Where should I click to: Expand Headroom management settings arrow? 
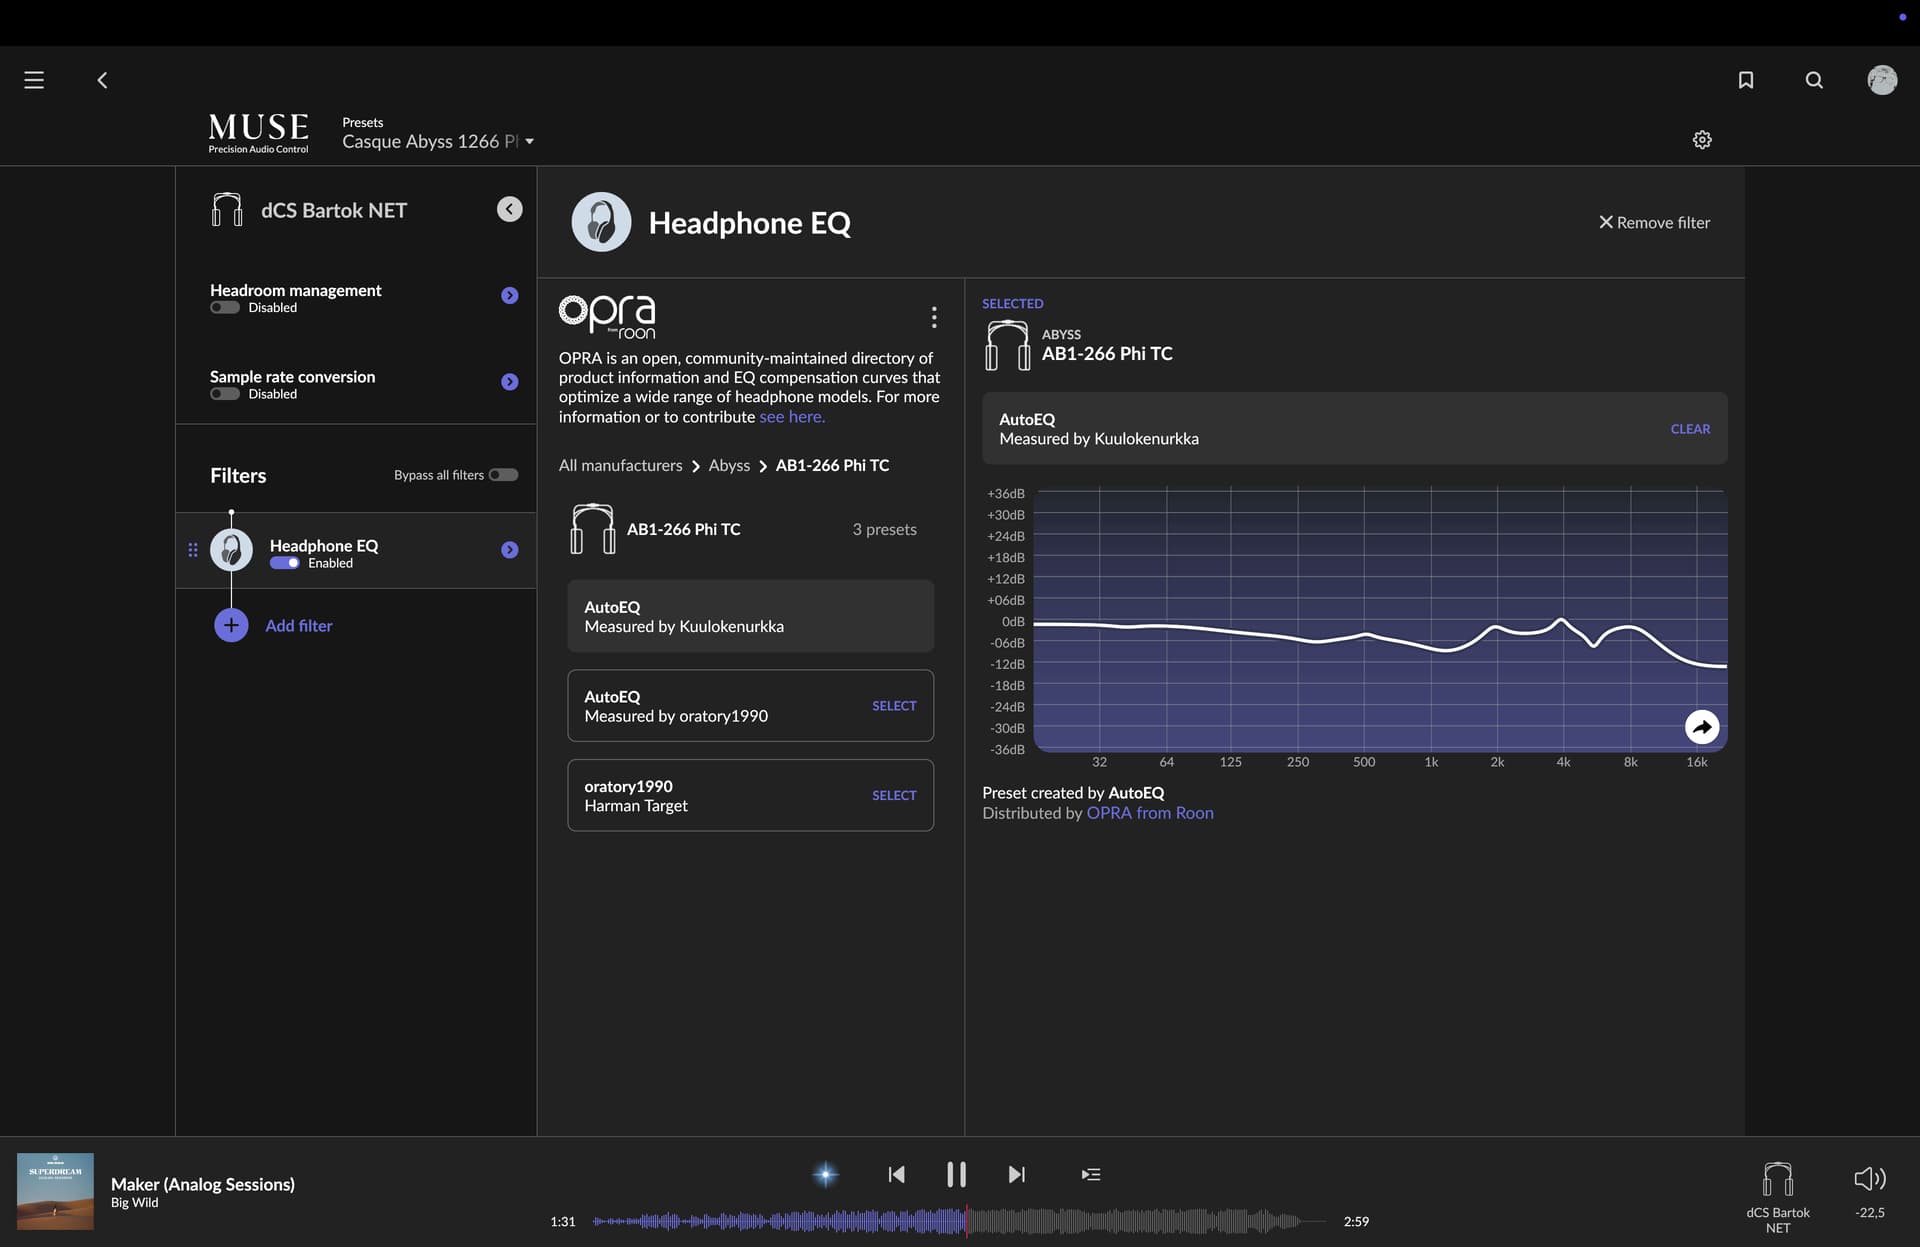click(510, 295)
